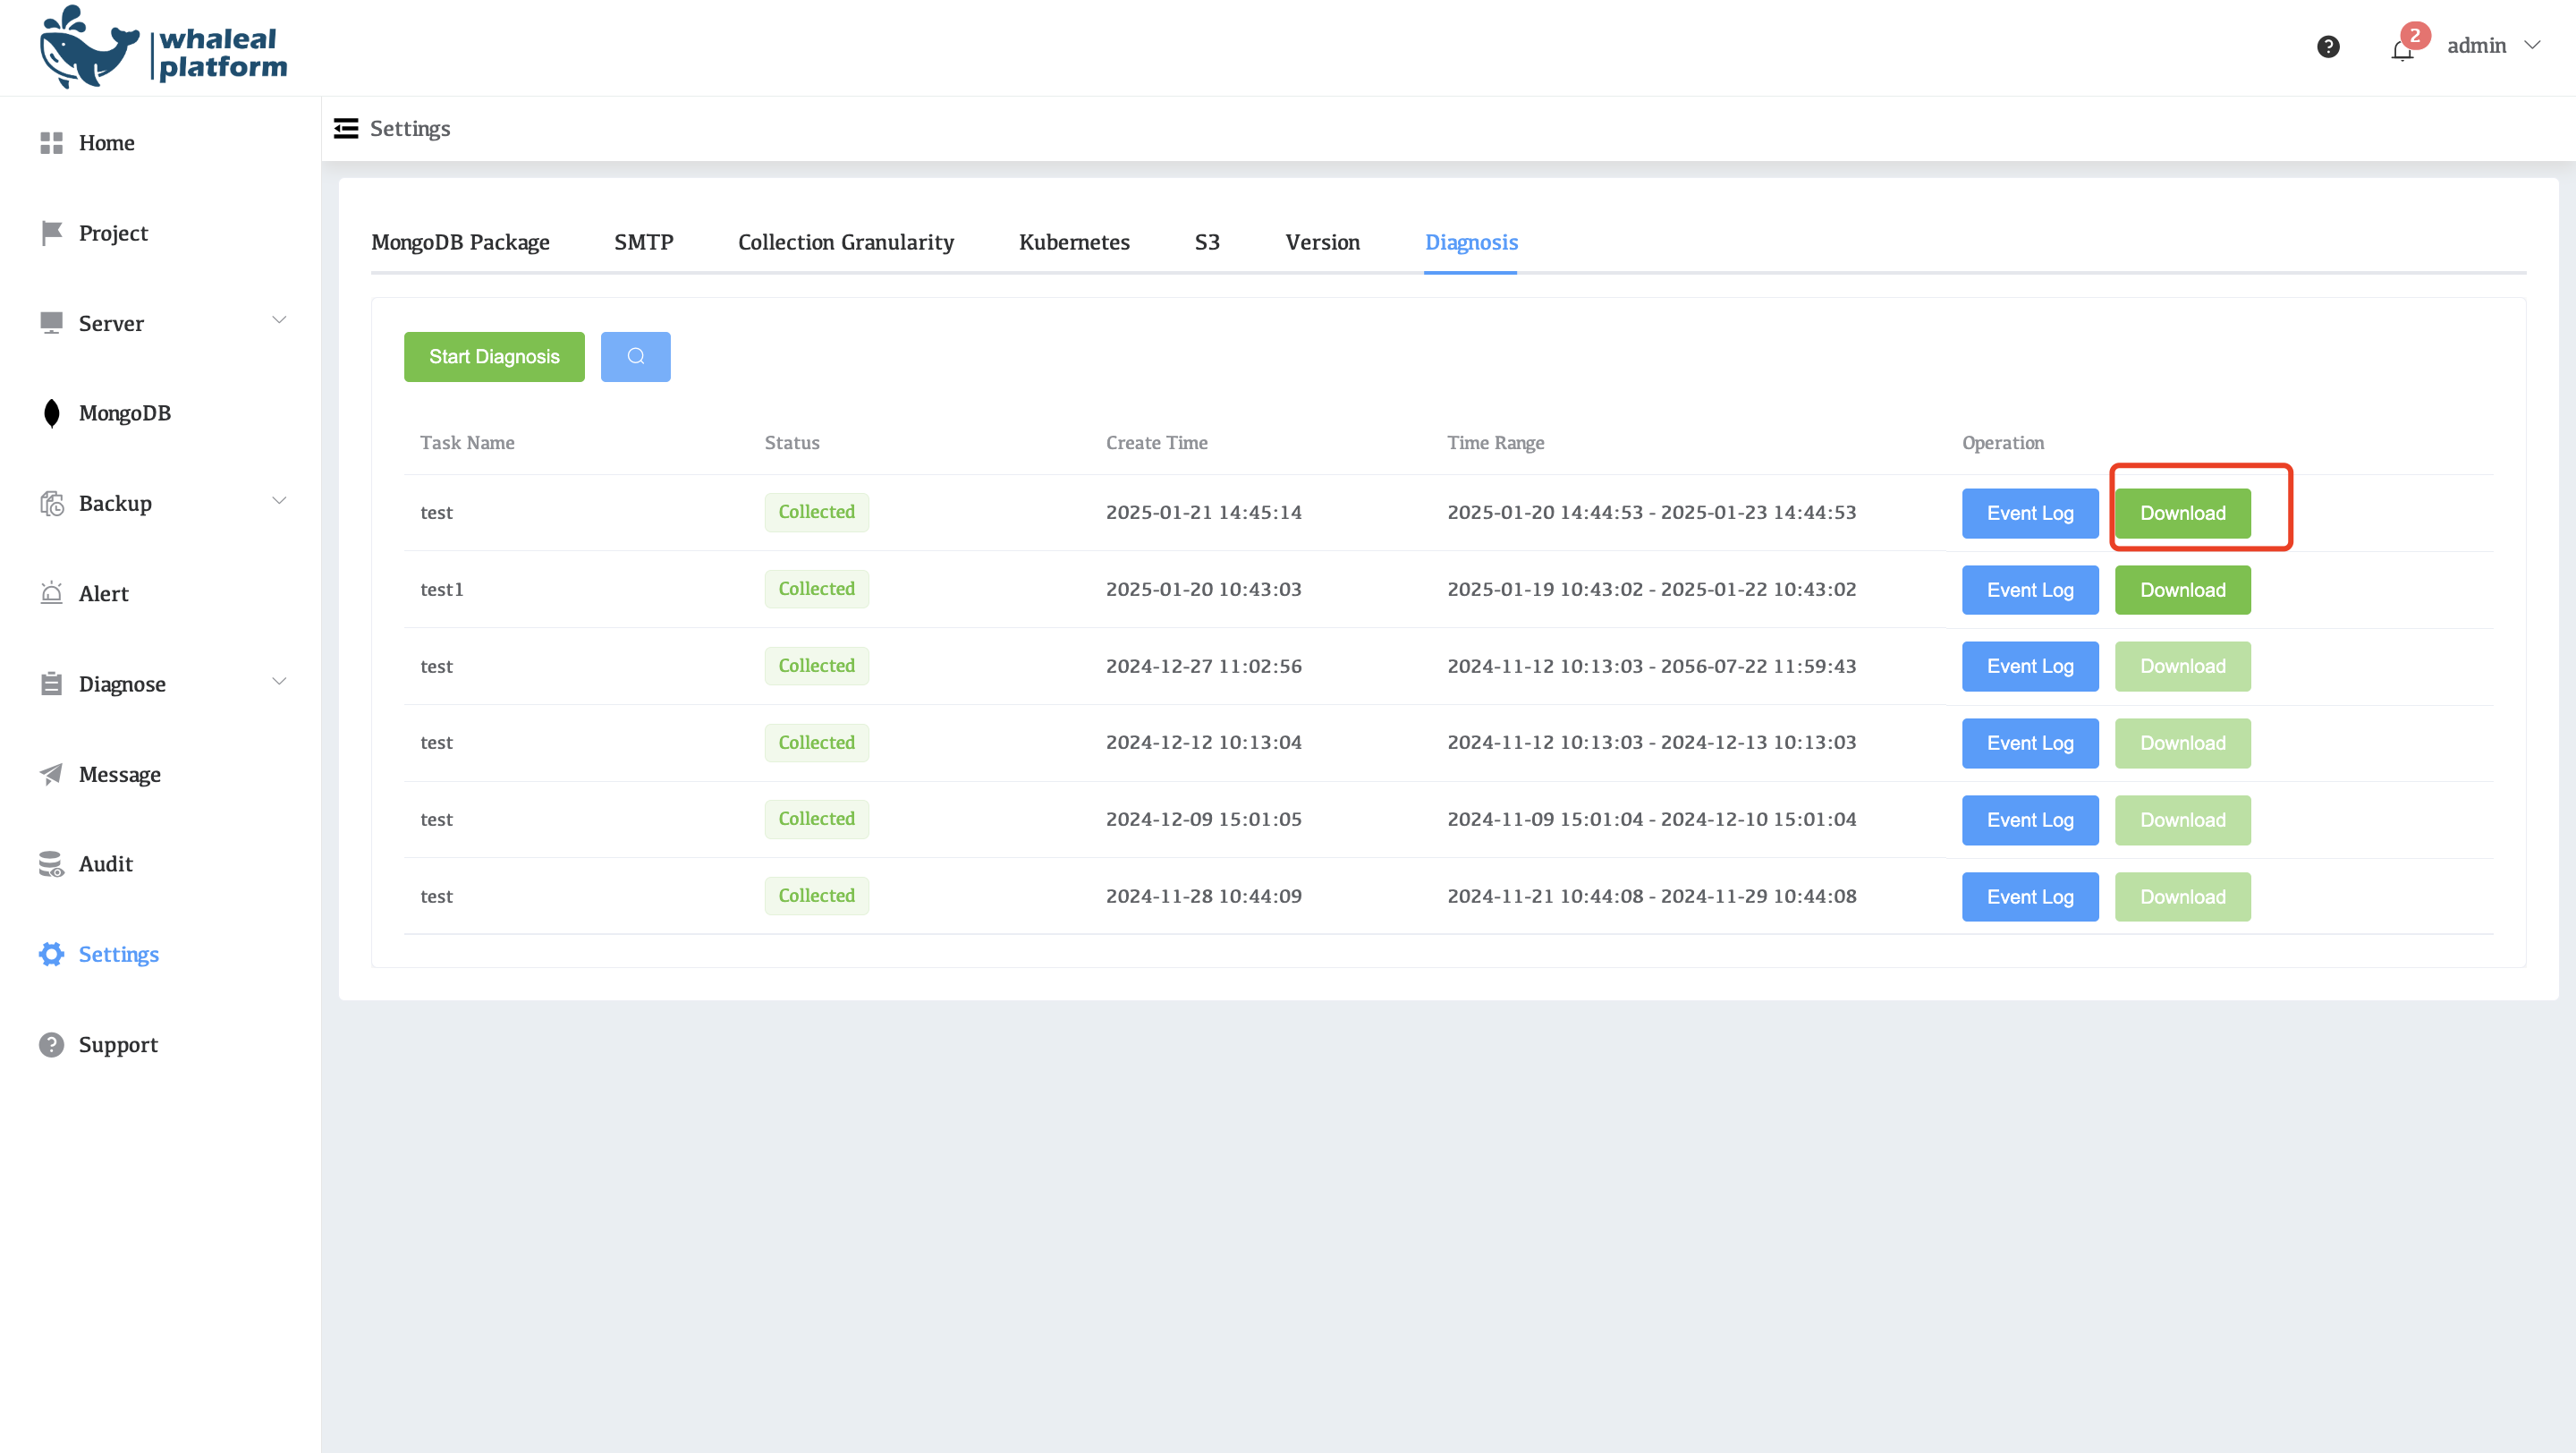Click the Alert siren icon
The width and height of the screenshot is (2576, 1453).
click(x=51, y=593)
